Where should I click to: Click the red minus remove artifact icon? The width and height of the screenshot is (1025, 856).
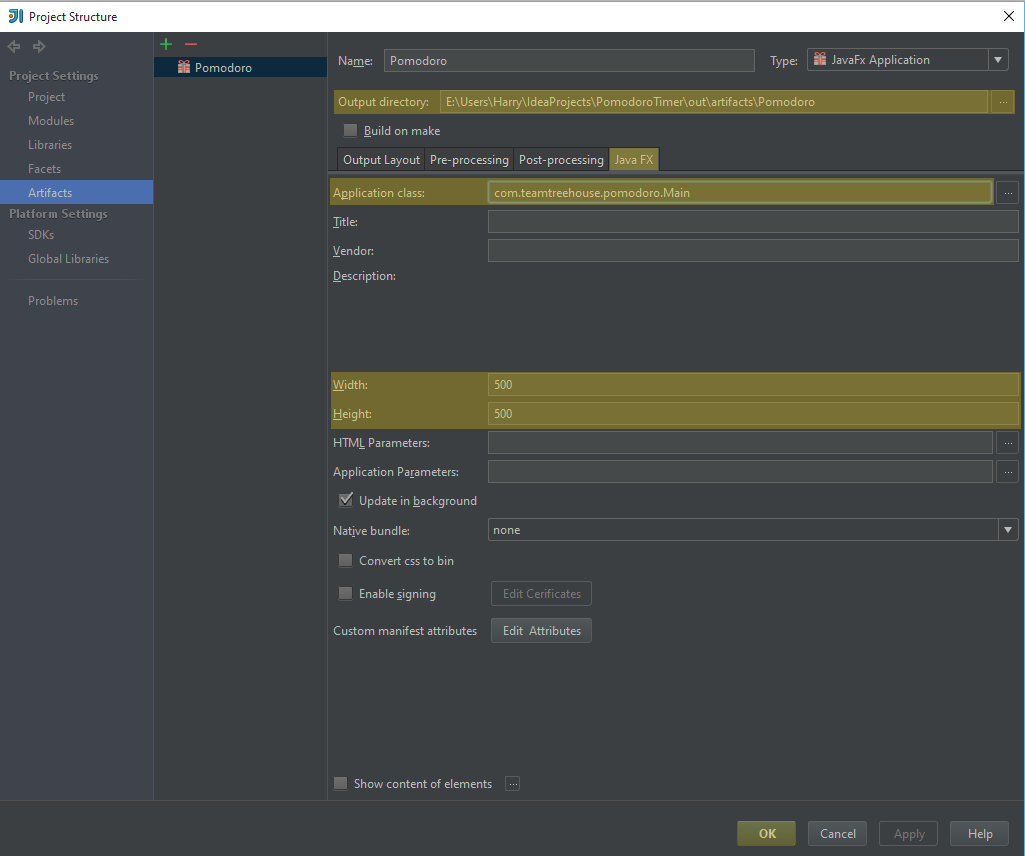[x=191, y=44]
